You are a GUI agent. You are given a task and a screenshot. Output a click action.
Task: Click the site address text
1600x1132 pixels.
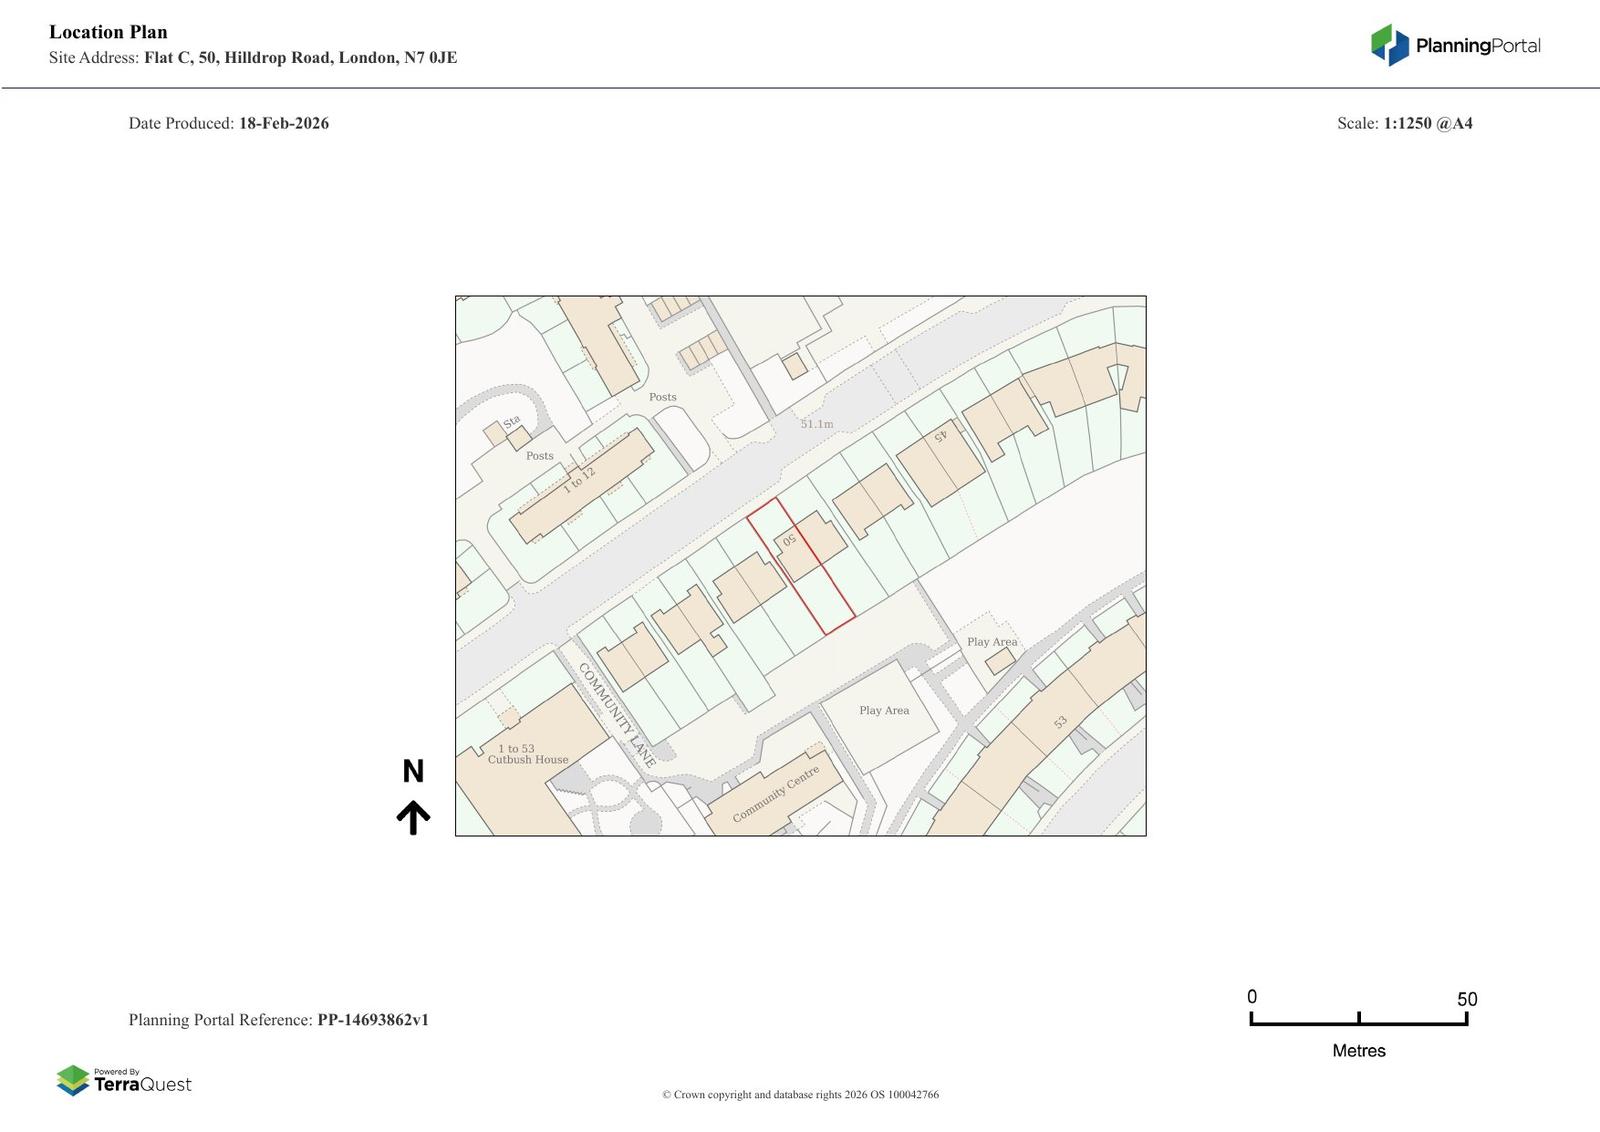tap(300, 58)
